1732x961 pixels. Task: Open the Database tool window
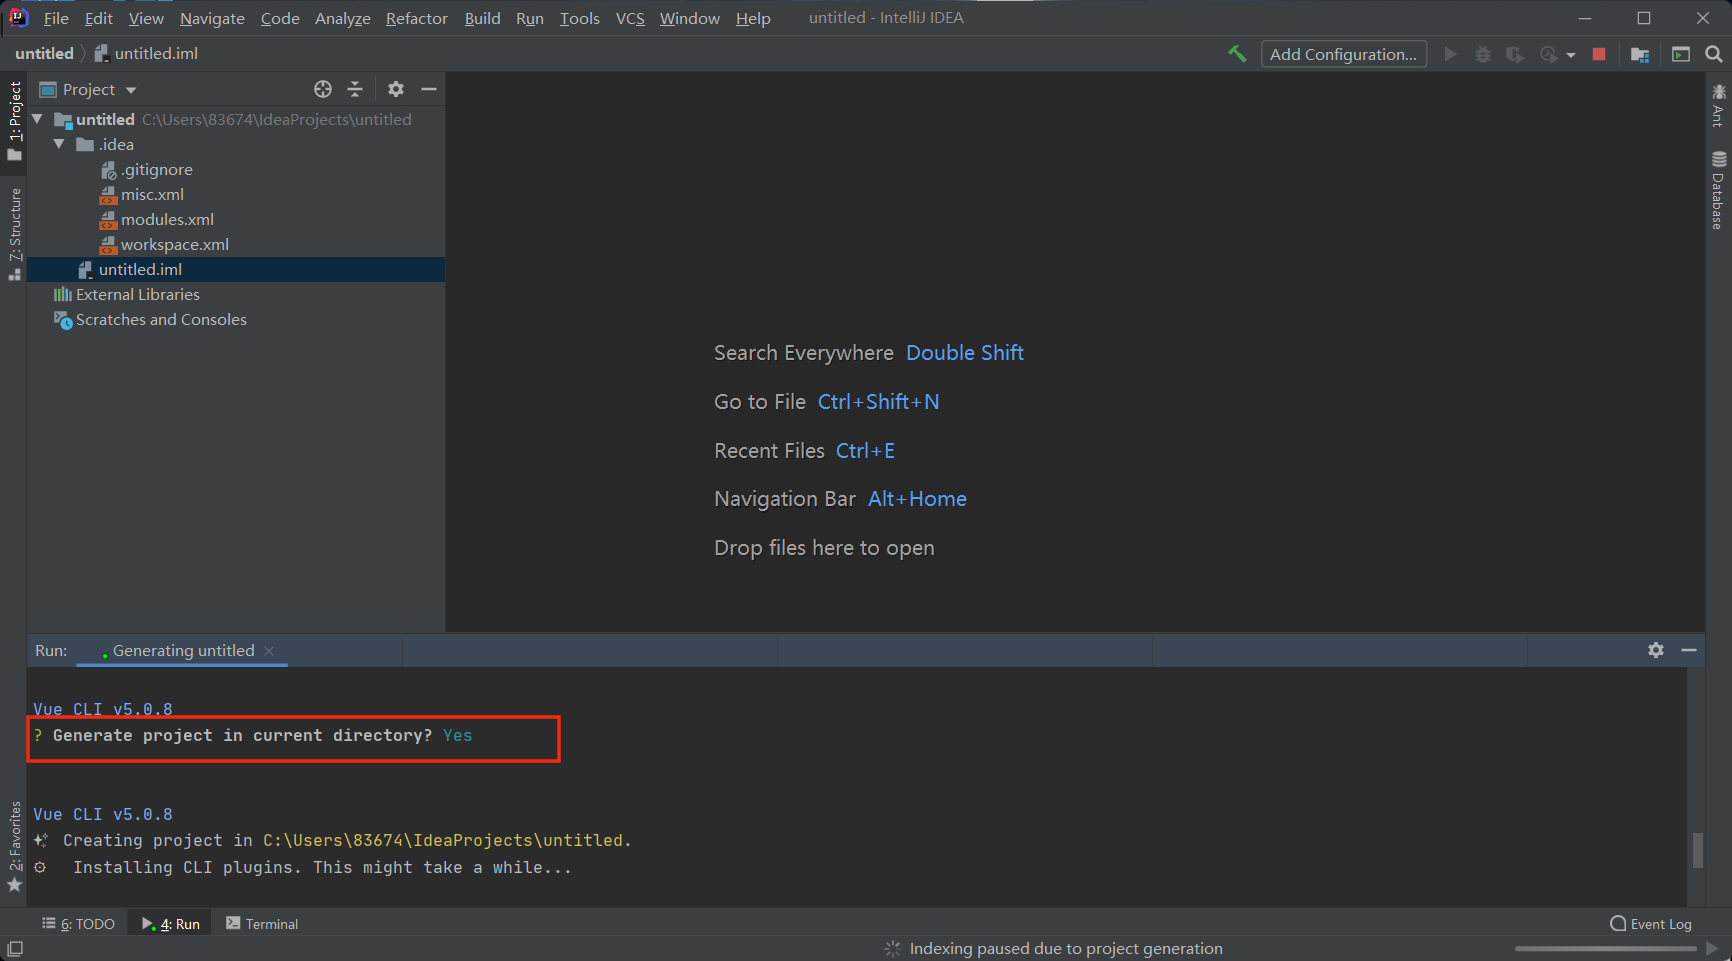coord(1718,190)
